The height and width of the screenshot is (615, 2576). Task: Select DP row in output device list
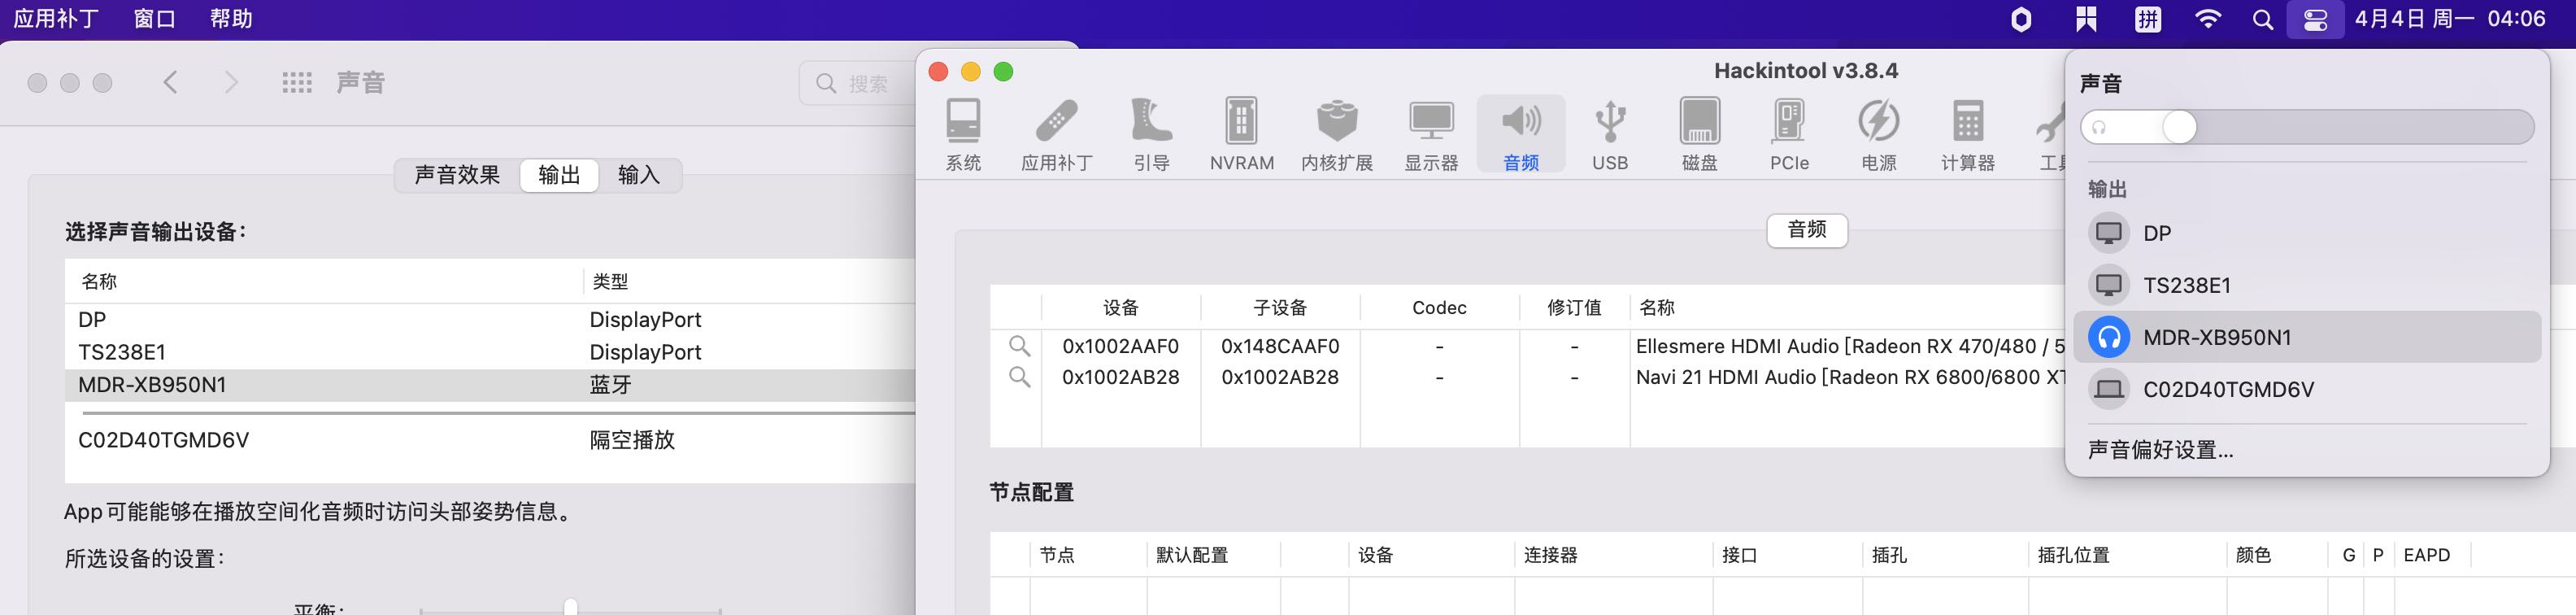click(x=490, y=320)
